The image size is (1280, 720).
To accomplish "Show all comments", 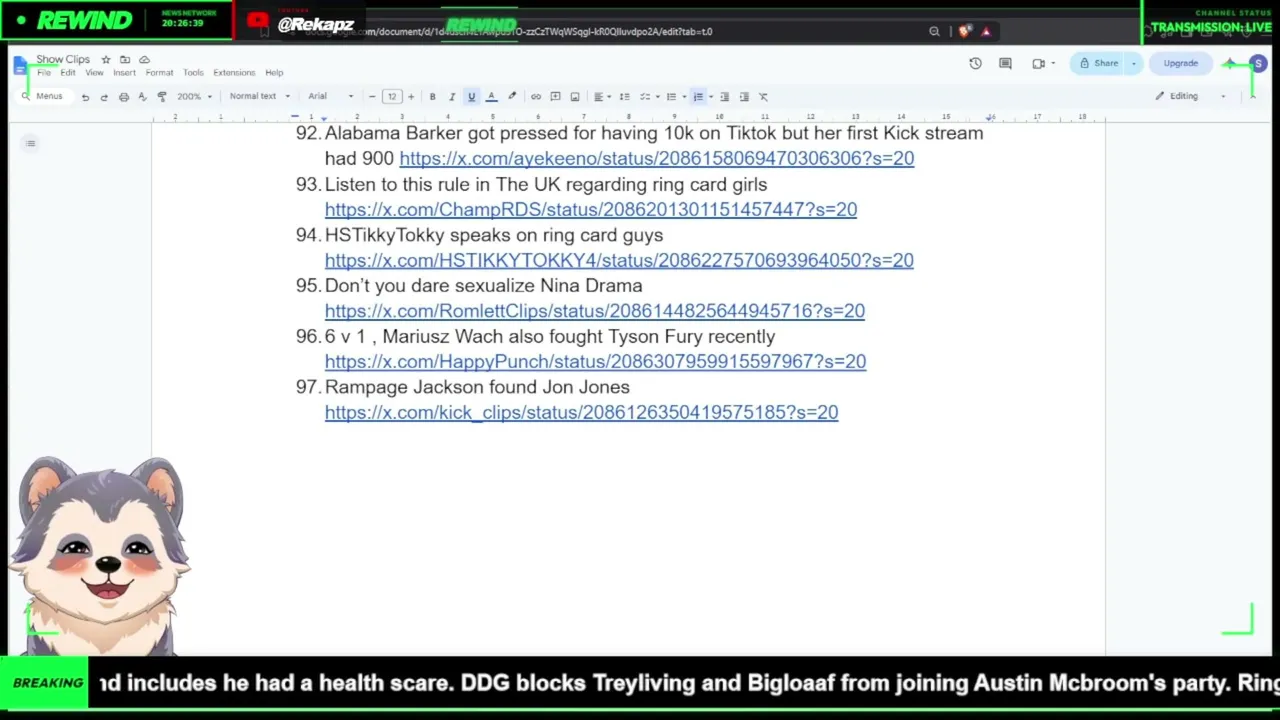I will (1005, 64).
